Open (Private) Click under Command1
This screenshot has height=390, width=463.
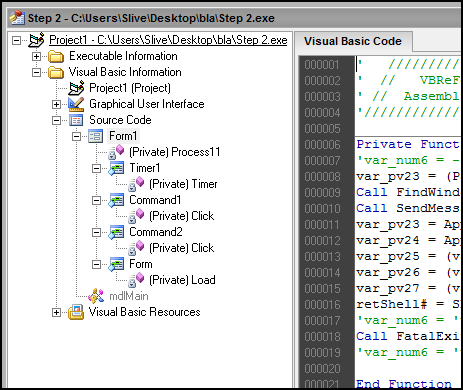click(x=182, y=216)
